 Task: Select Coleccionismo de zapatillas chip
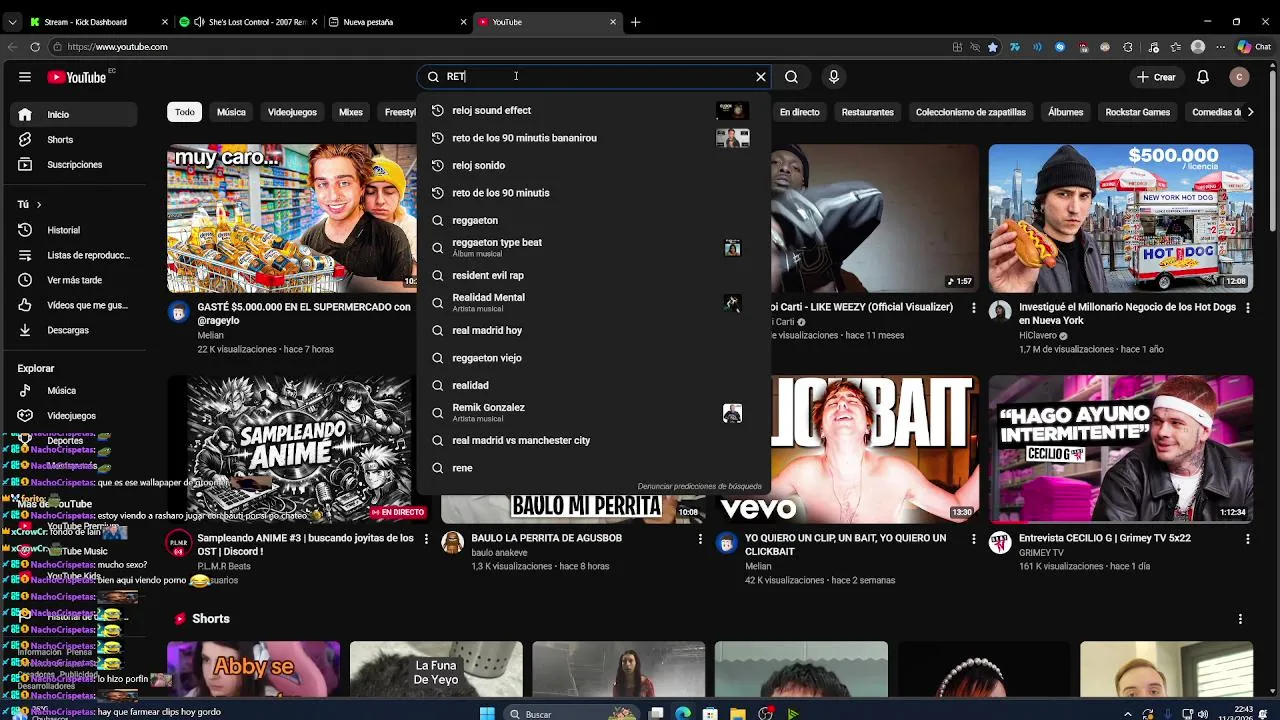tap(970, 112)
